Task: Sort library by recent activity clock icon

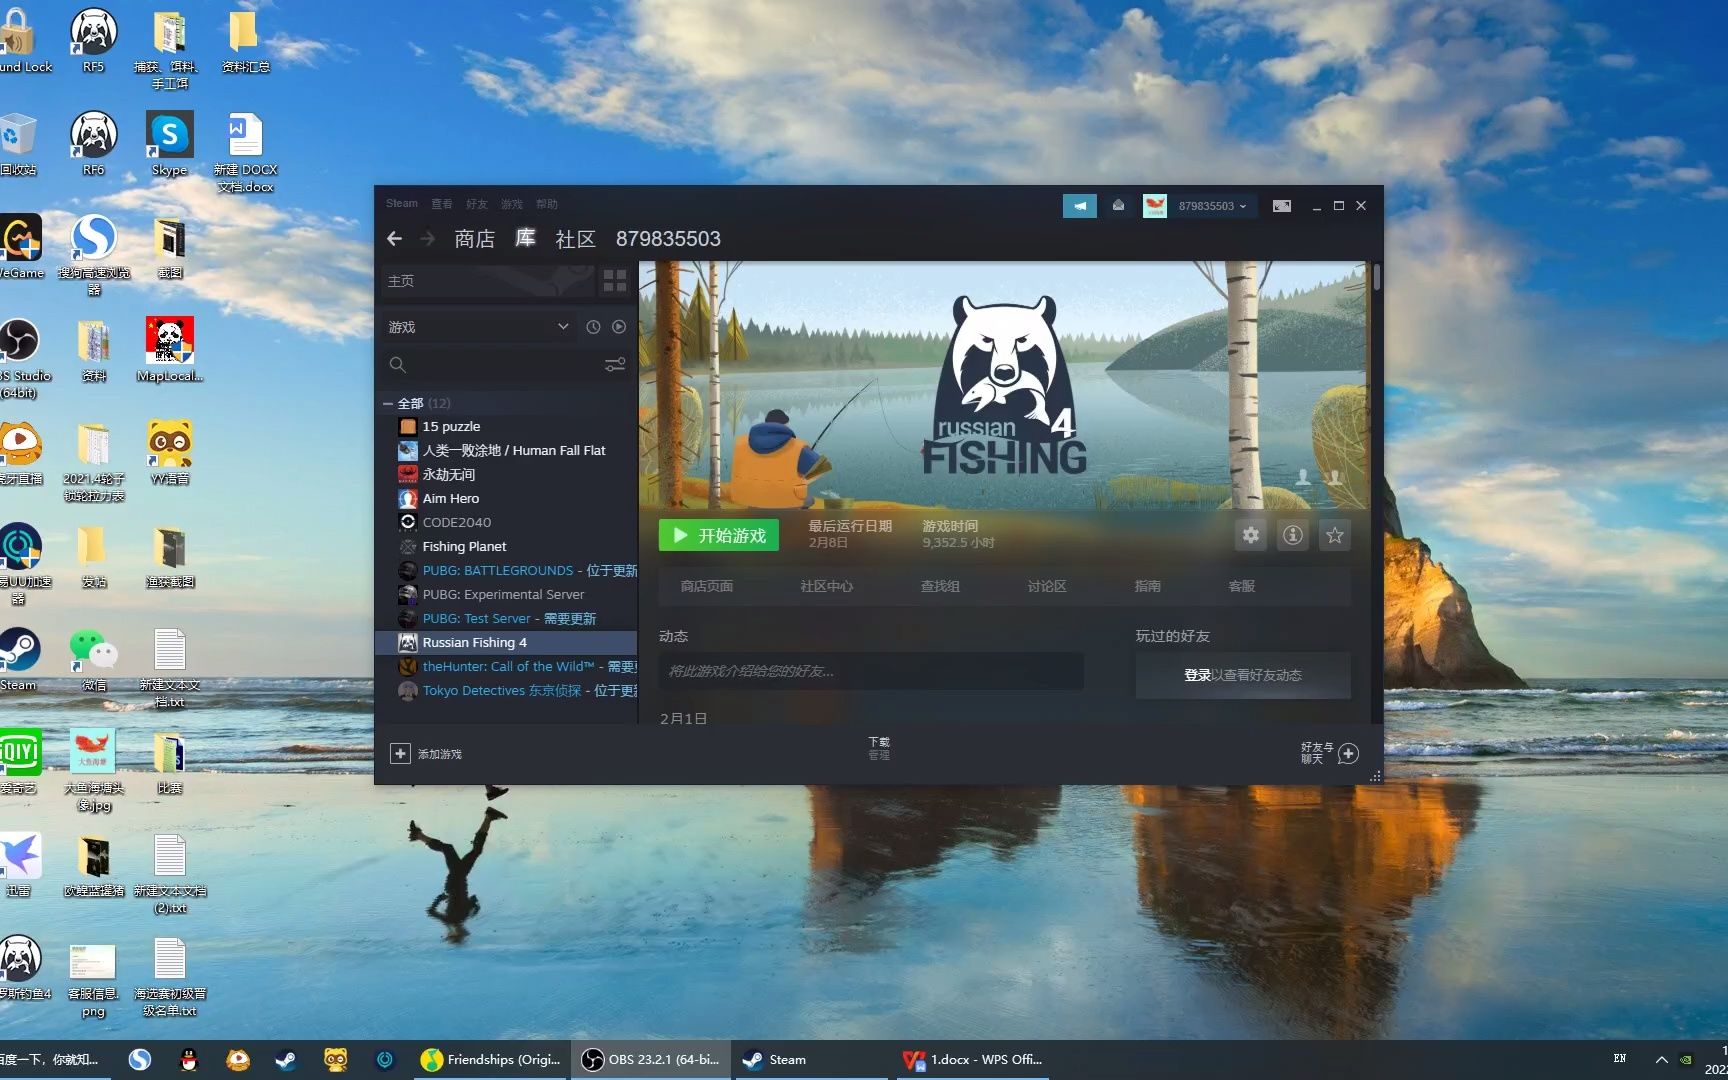Action: pyautogui.click(x=593, y=327)
